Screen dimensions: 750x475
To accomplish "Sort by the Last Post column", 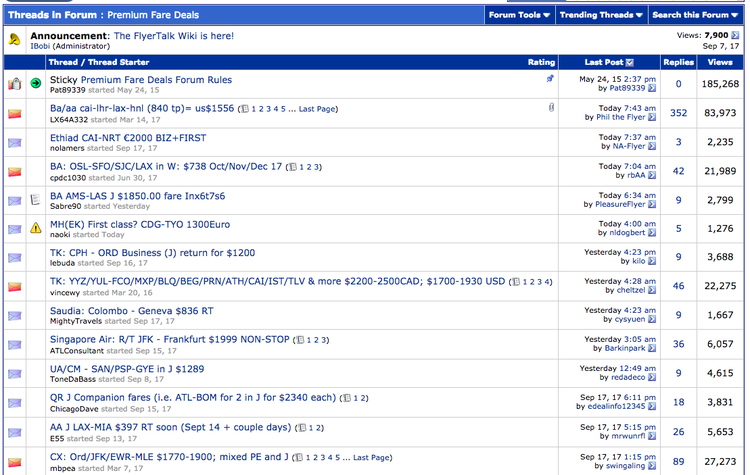I will coord(604,62).
